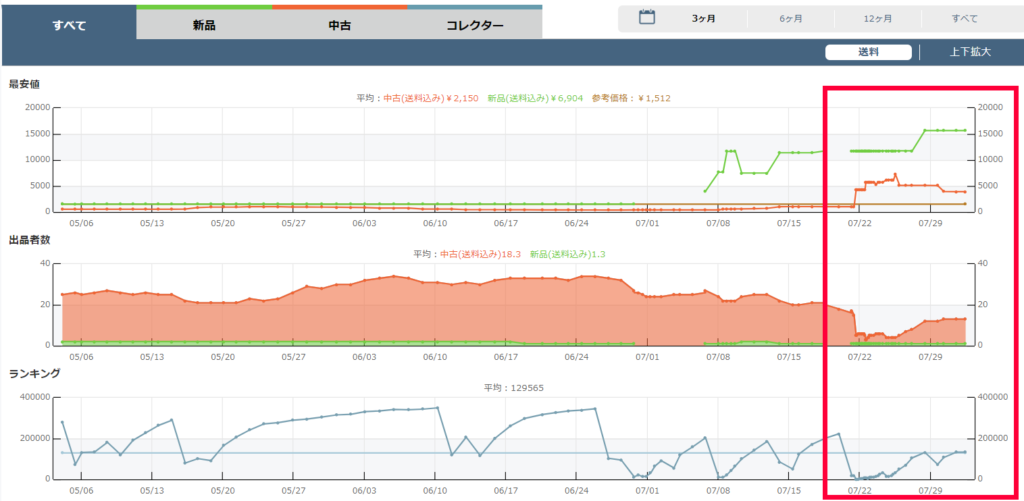The width and height of the screenshot is (1024, 501).
Task: Click the 上下拡大 button
Action: click(x=970, y=52)
